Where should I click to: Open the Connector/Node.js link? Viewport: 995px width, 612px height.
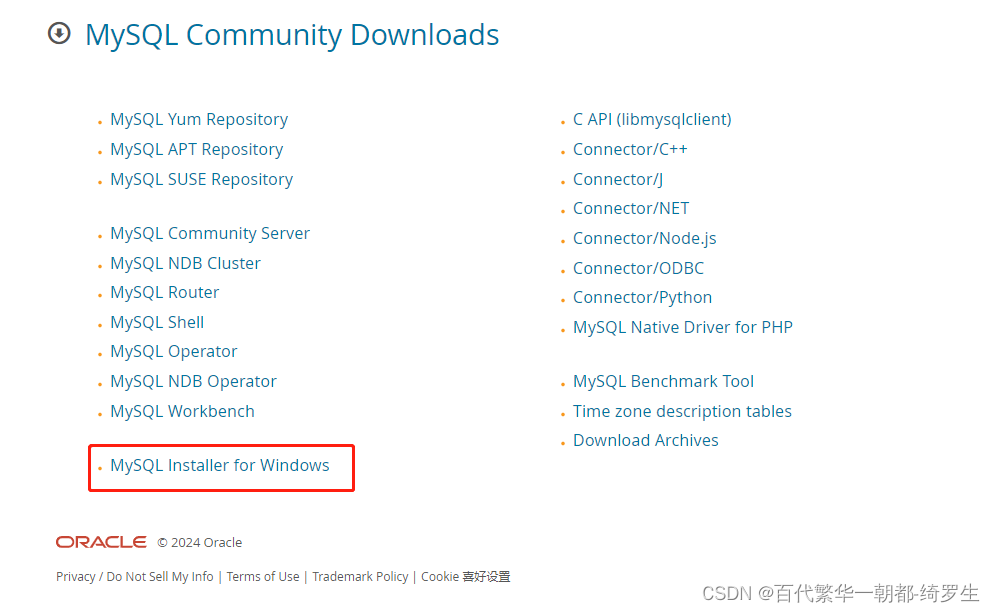pos(644,238)
